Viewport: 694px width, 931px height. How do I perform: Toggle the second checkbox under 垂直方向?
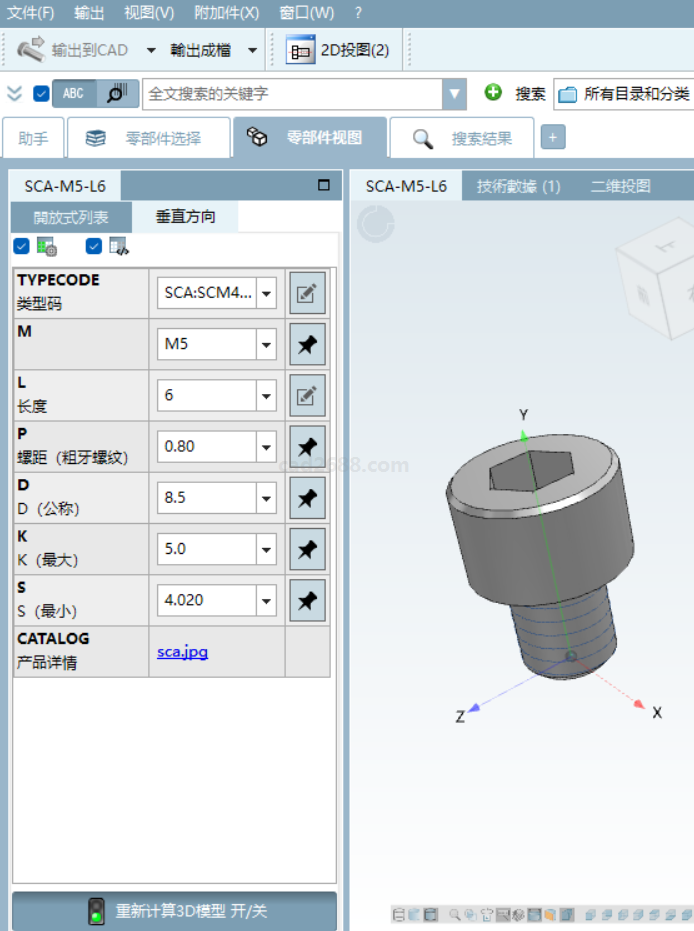point(94,246)
